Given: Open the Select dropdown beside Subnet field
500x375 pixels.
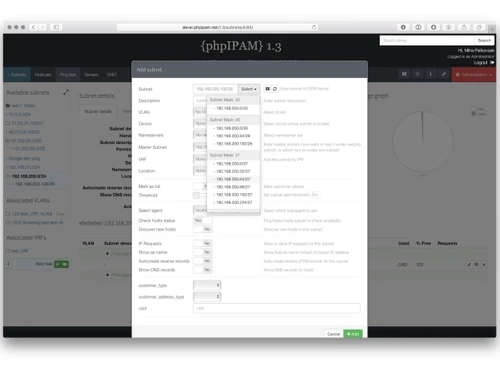Looking at the screenshot, I should coord(249,89).
